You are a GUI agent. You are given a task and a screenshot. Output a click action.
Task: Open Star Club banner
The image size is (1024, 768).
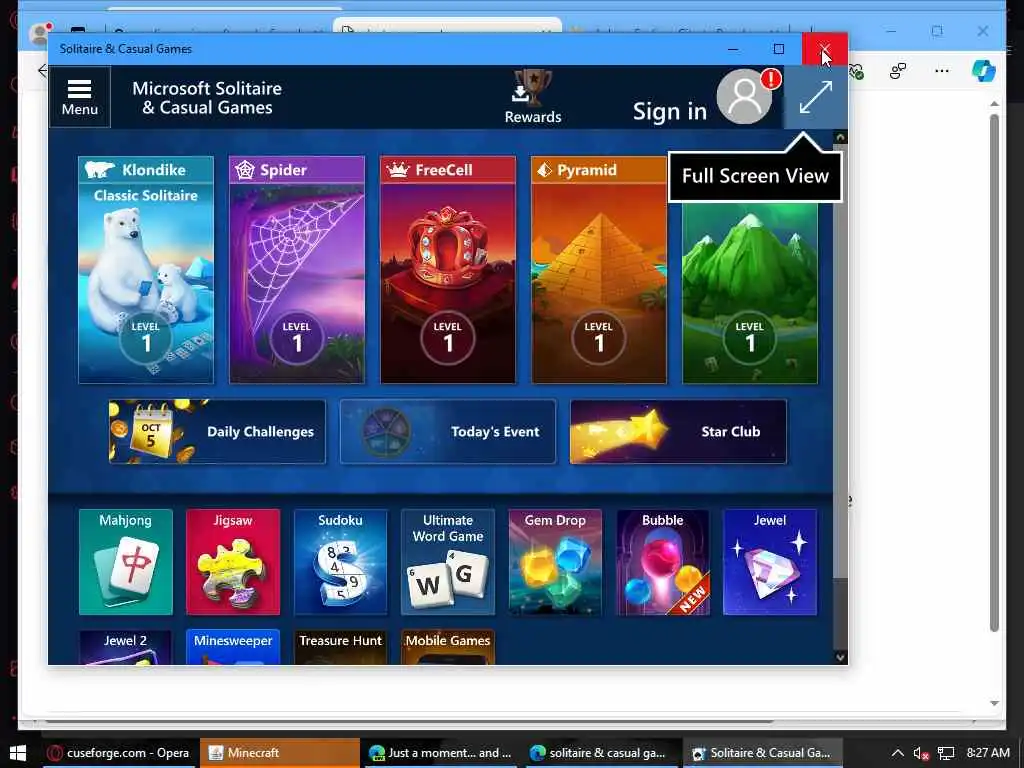[x=679, y=432]
